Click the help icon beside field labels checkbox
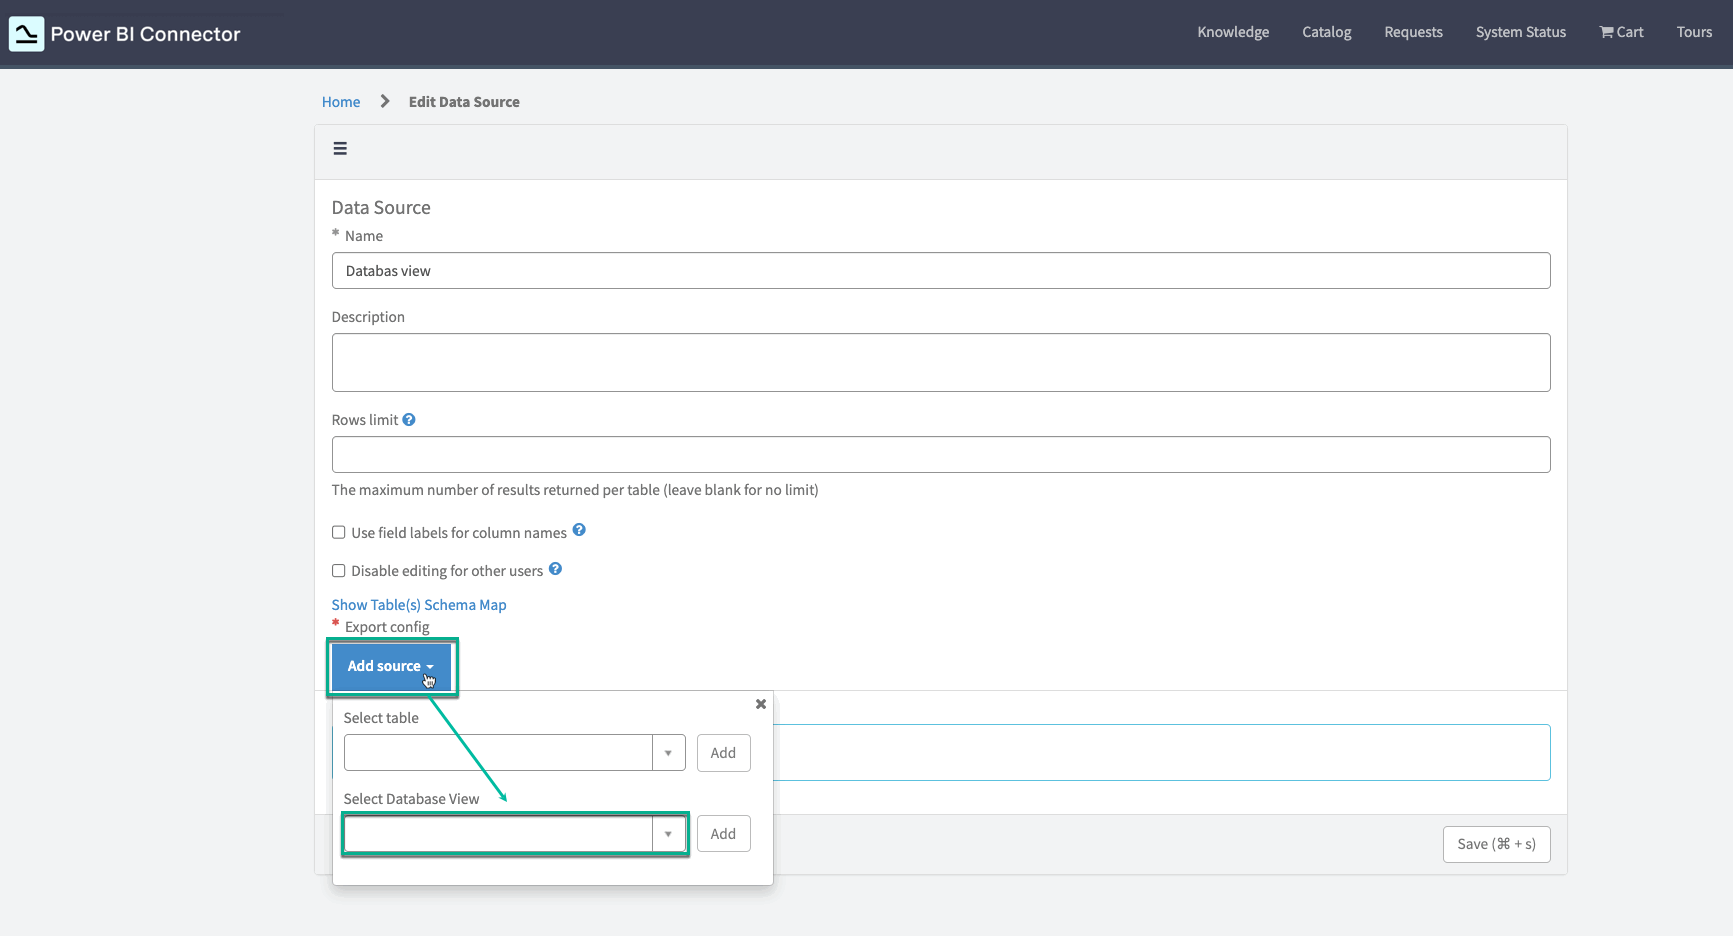1733x936 pixels. (579, 529)
